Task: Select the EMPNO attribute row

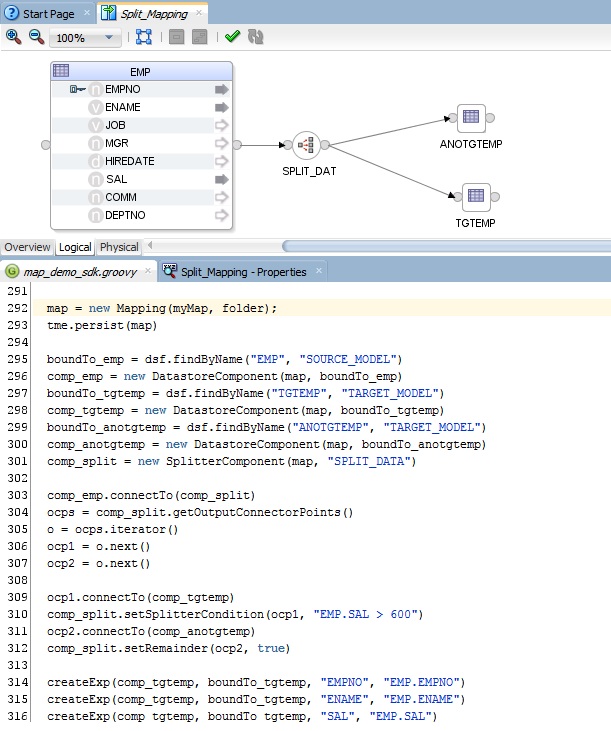Action: 141,89
